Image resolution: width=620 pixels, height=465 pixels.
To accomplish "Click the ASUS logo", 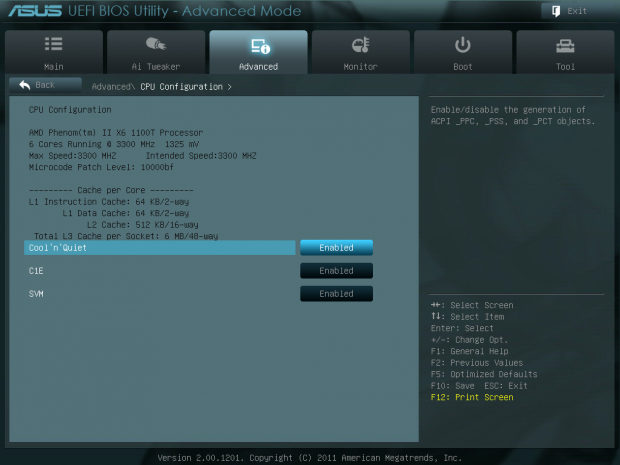I will [30, 11].
